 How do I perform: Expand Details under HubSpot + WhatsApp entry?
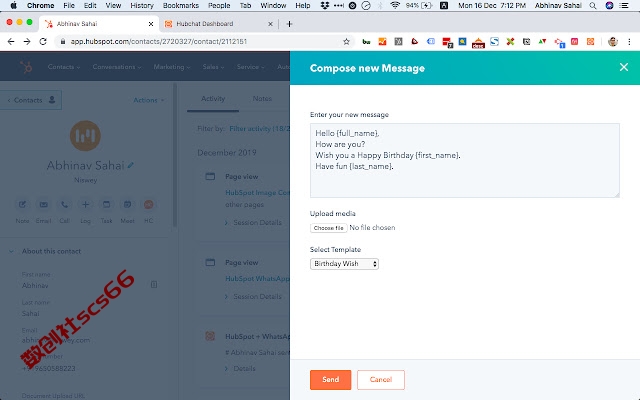[x=240, y=369]
